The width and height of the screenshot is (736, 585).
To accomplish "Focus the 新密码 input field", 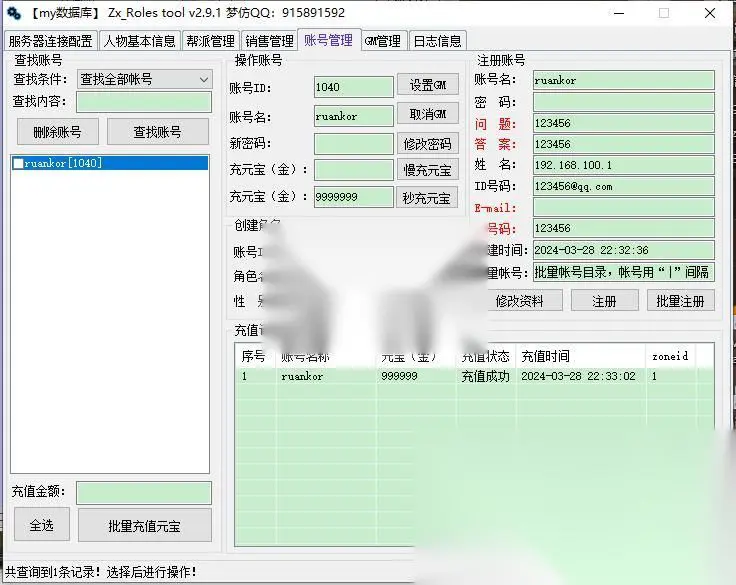I will 354,144.
